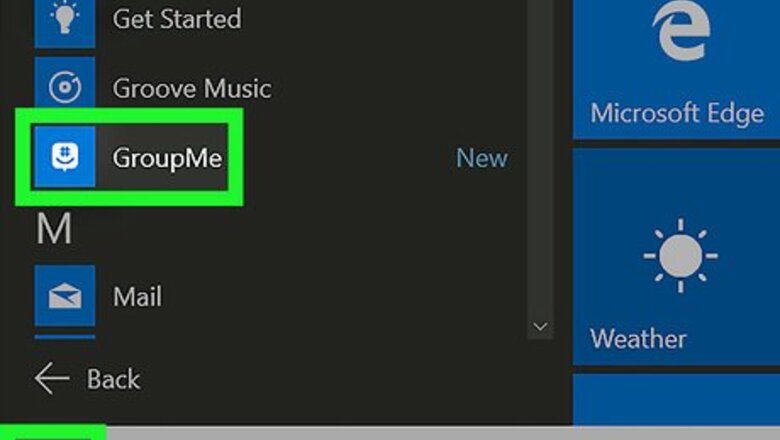The image size is (780, 440).
Task: Open the Microsoft Edge tile label
Action: (676, 113)
